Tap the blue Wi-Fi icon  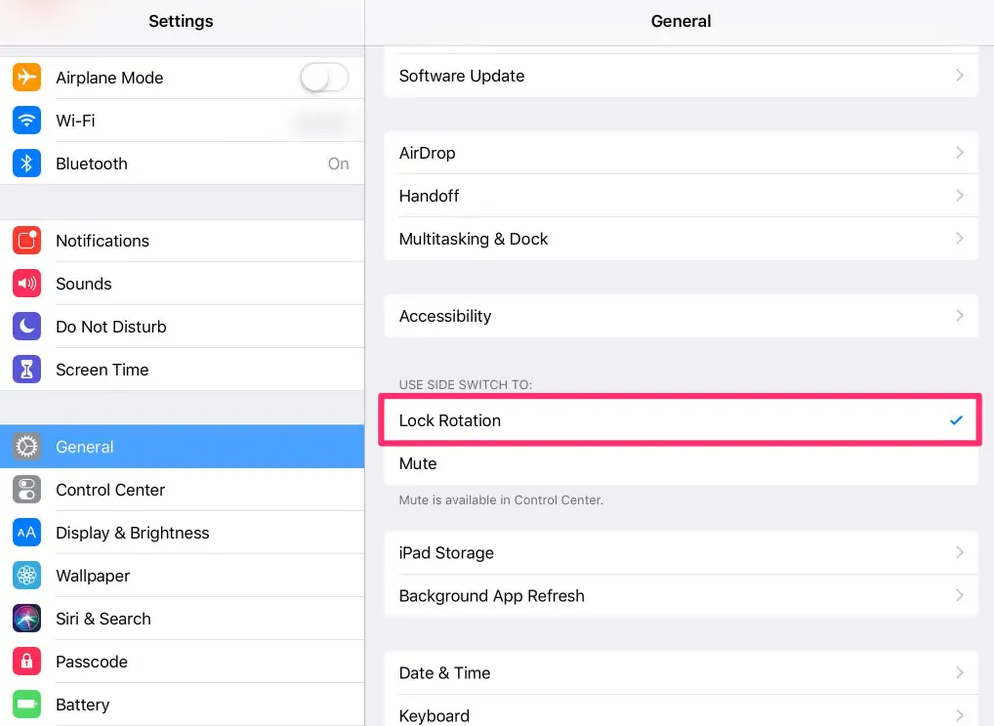click(x=27, y=121)
